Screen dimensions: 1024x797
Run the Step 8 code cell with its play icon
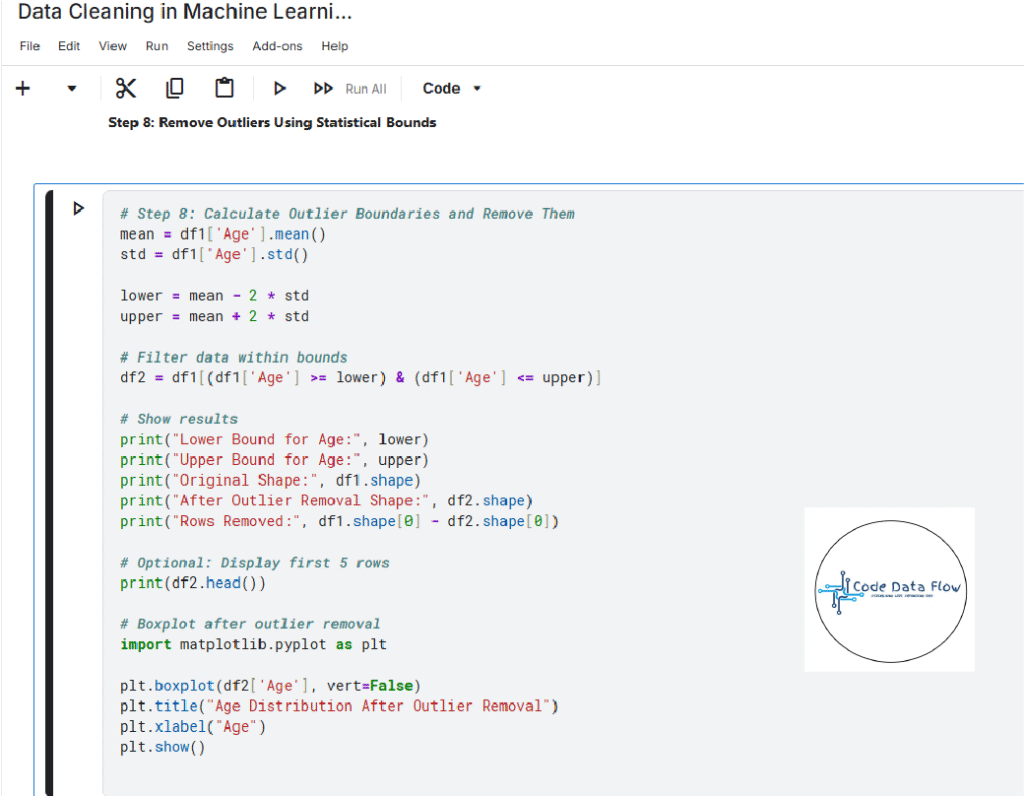(78, 208)
